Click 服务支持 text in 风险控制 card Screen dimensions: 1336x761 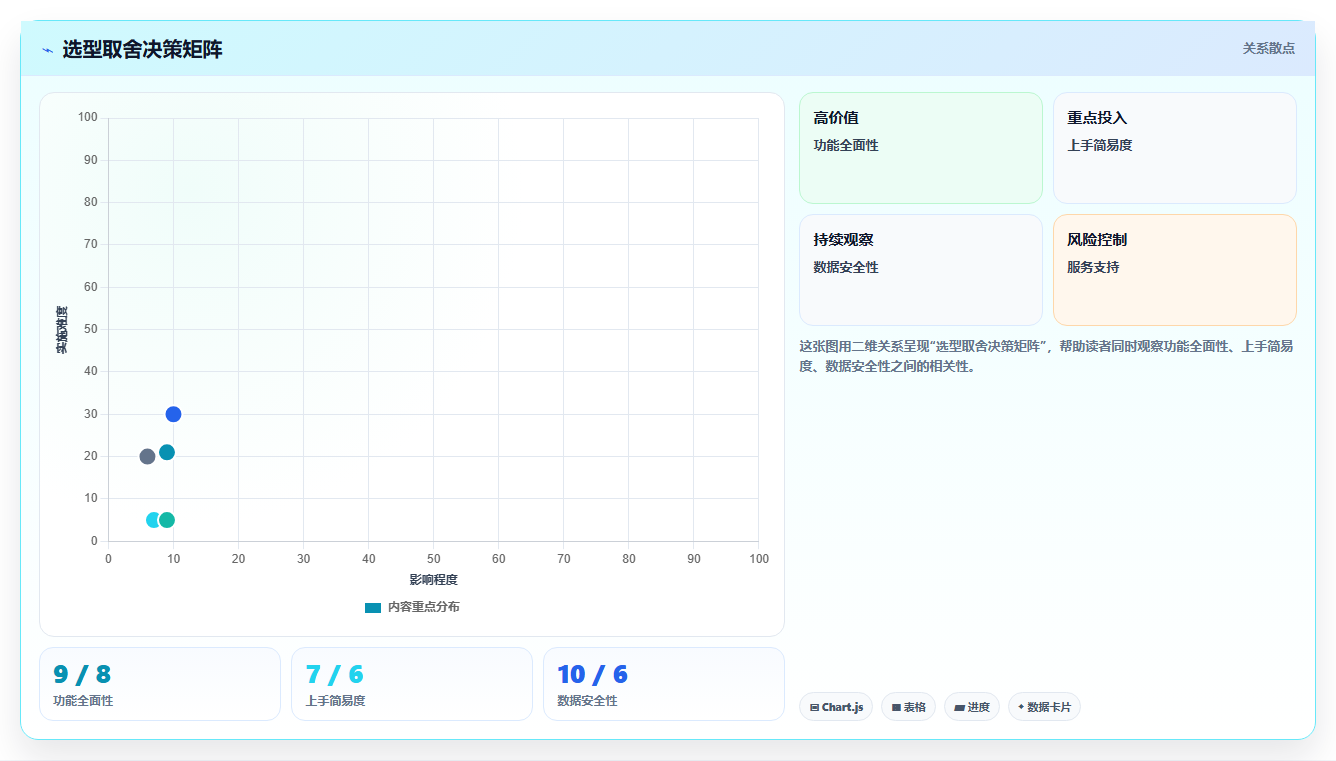(1093, 267)
